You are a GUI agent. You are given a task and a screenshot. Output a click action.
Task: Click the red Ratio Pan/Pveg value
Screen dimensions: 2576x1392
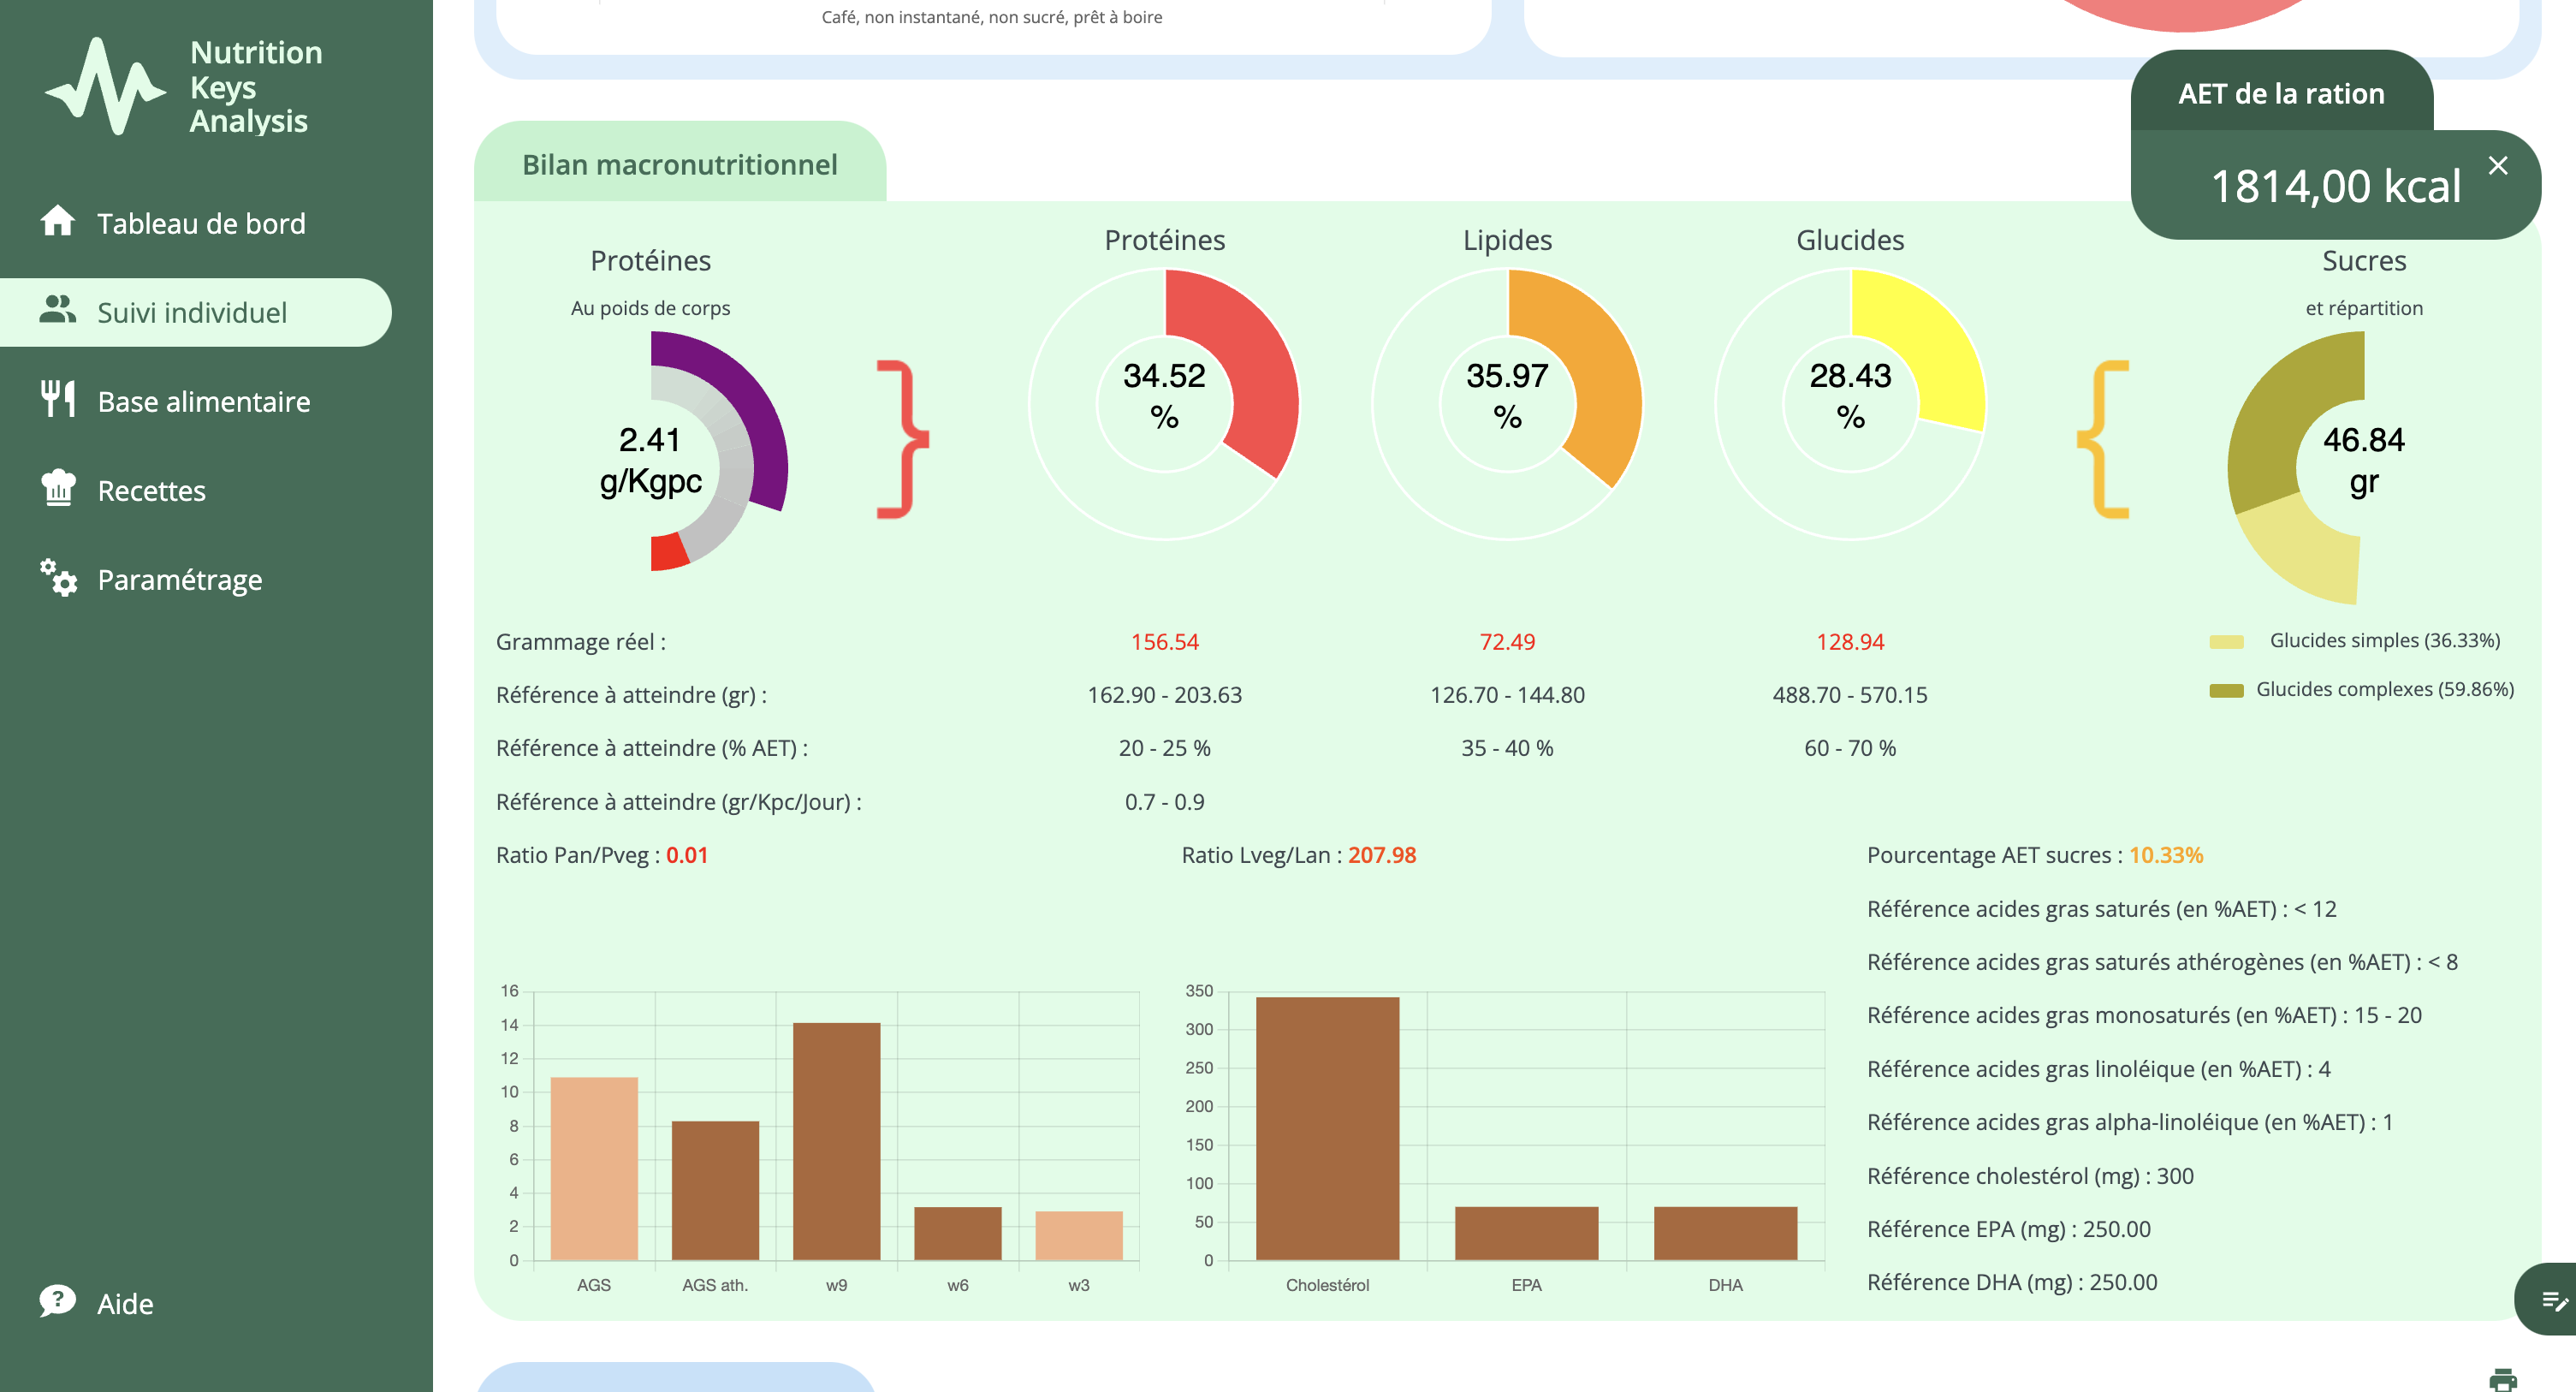coord(690,855)
